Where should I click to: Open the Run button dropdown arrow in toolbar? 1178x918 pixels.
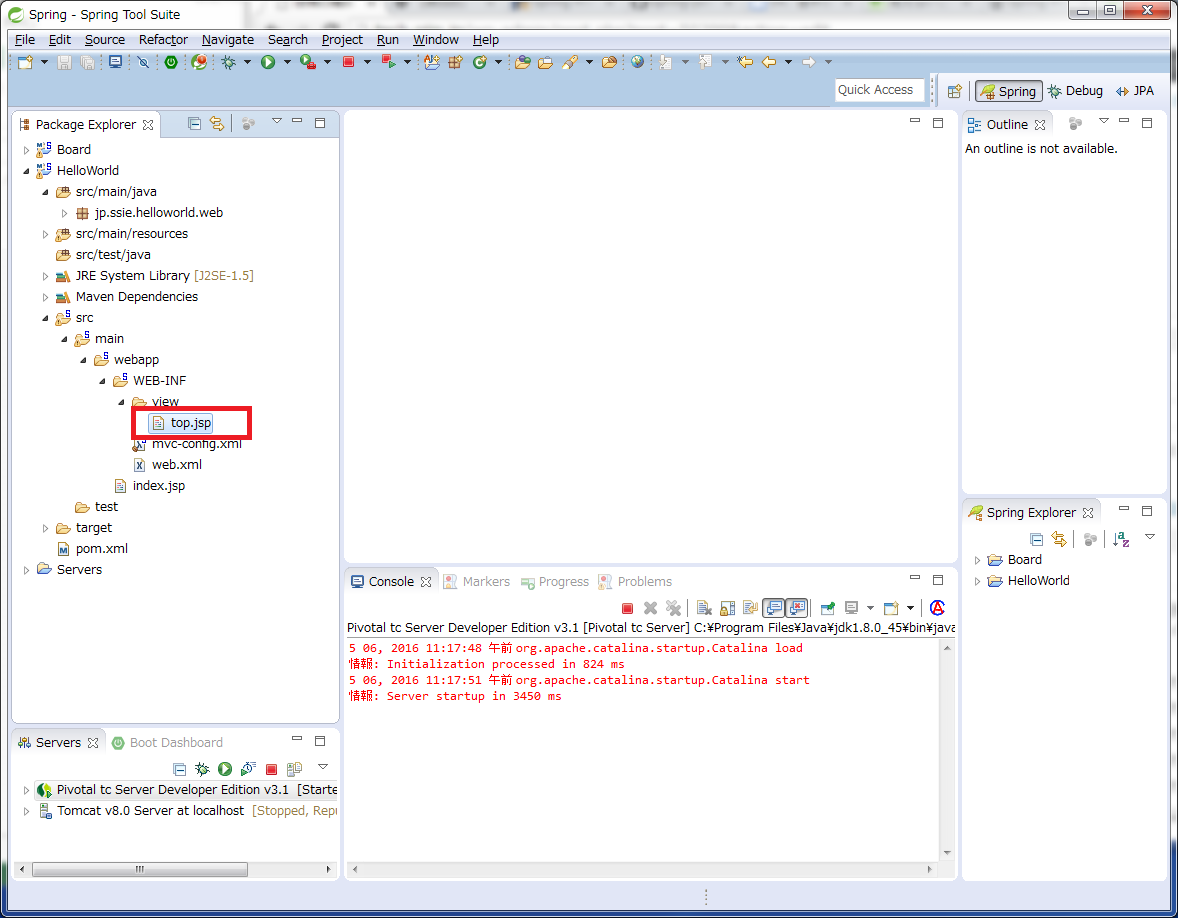click(x=287, y=63)
